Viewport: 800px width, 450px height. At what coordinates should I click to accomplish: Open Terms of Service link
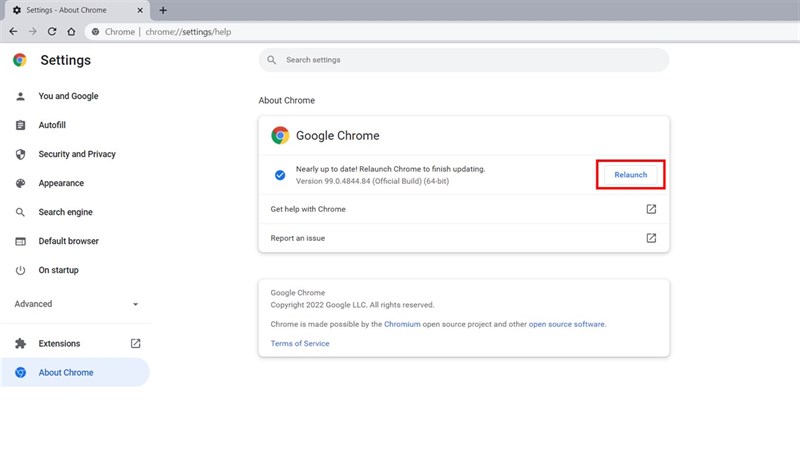point(299,344)
